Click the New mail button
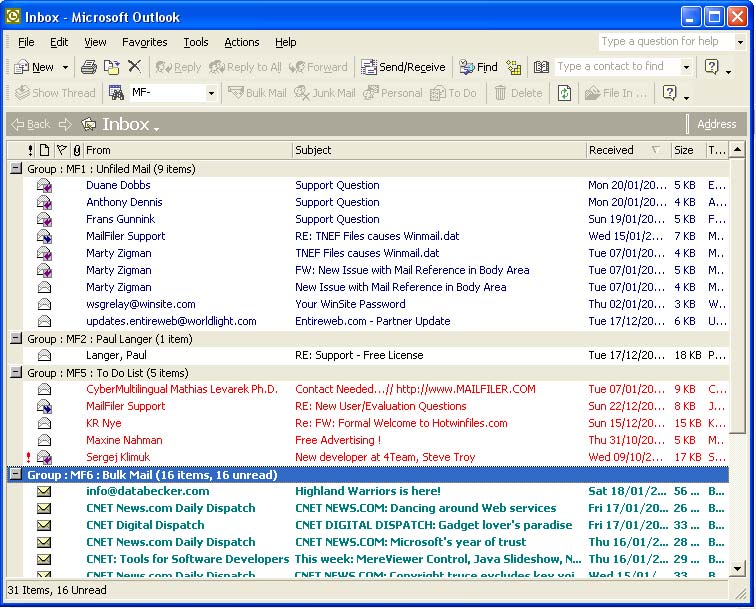The width and height of the screenshot is (756, 609). pos(34,68)
